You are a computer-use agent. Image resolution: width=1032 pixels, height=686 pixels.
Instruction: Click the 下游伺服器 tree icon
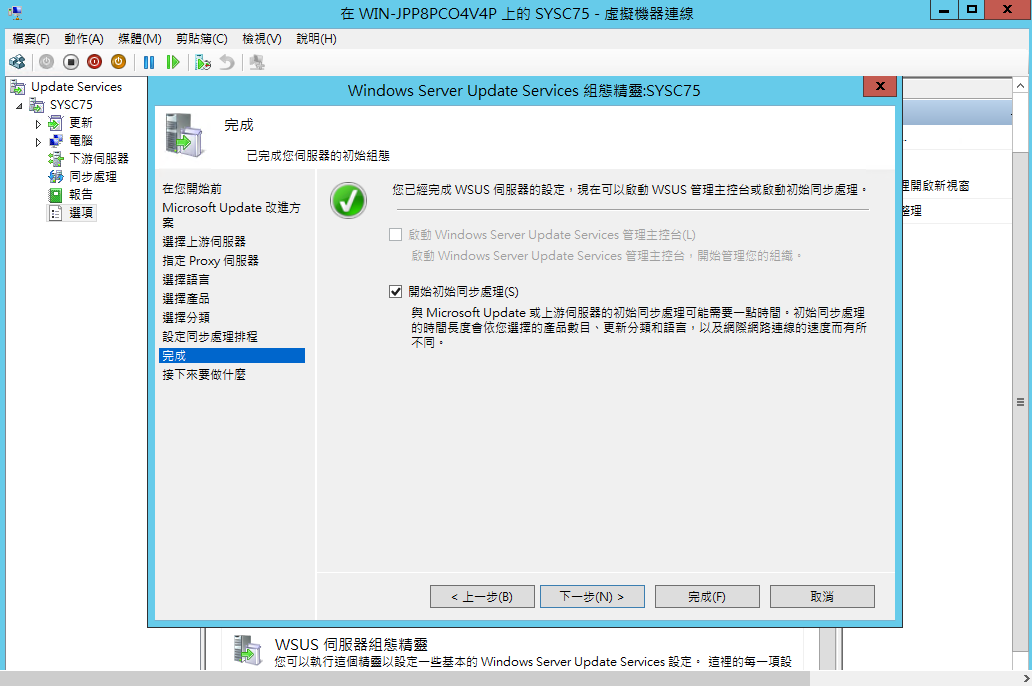(x=56, y=159)
